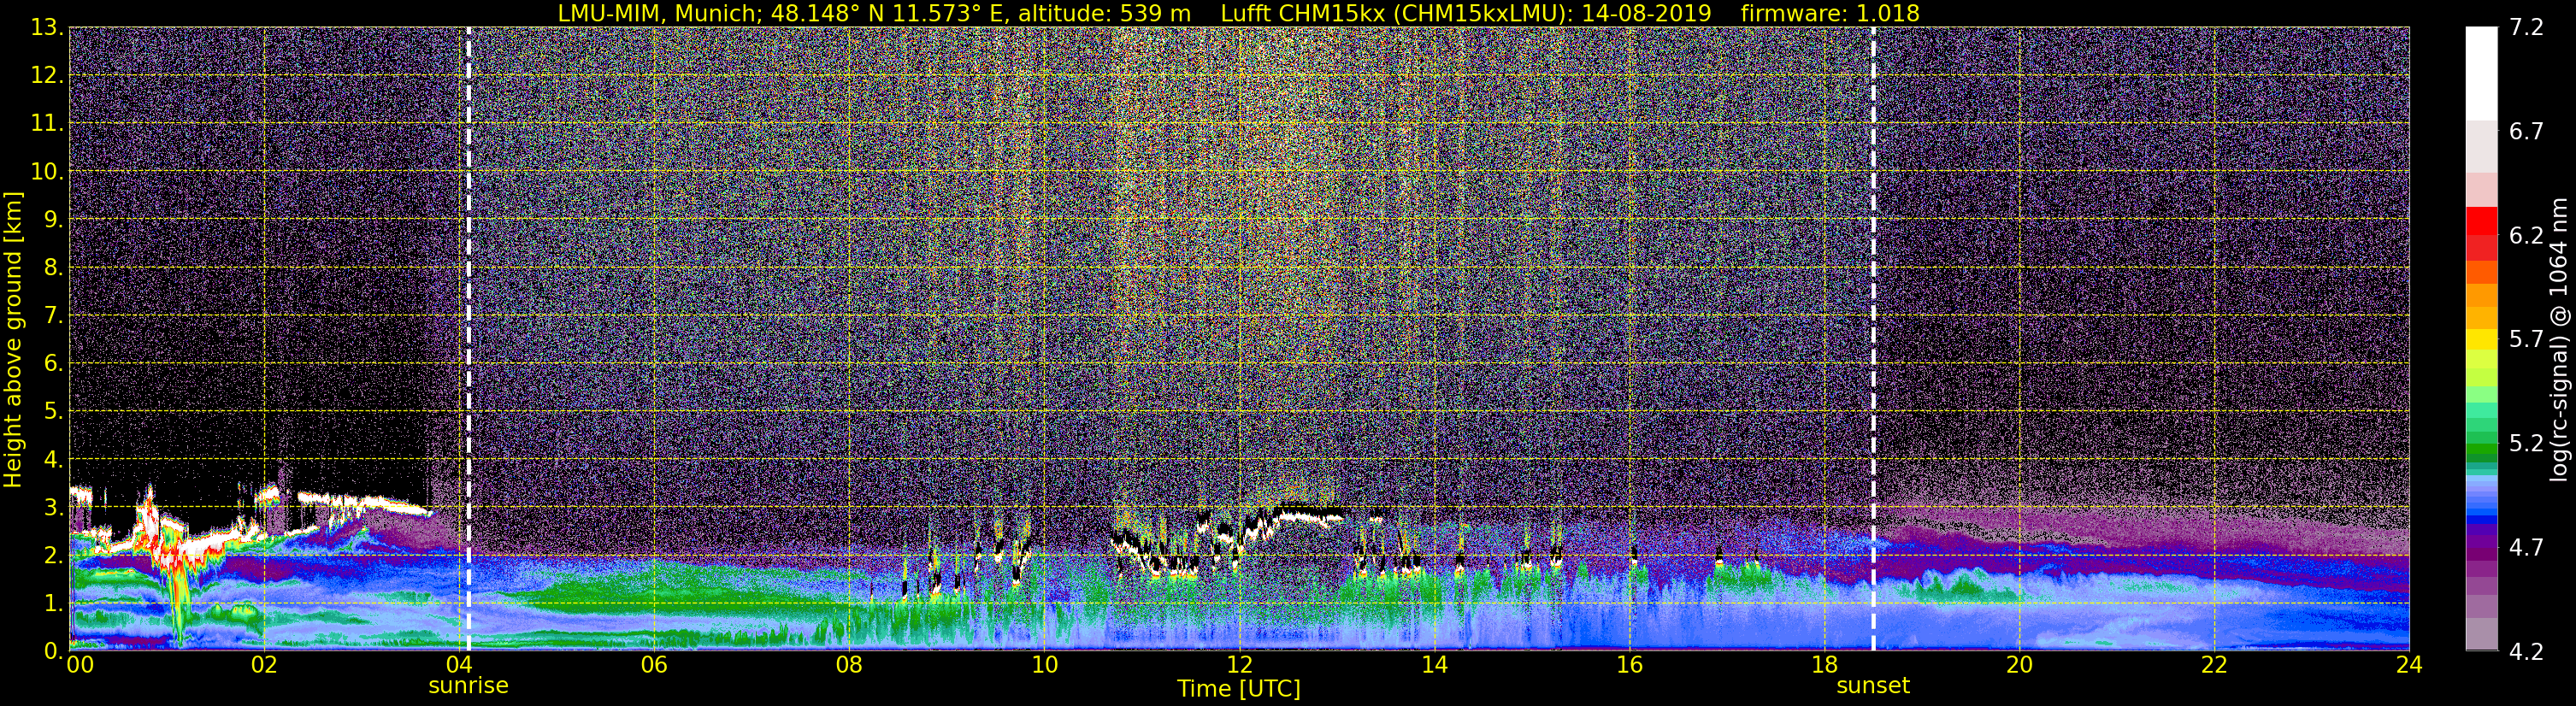The width and height of the screenshot is (2576, 706).
Task: Click the 6.2 colorbar tick label
Action: click(2526, 236)
